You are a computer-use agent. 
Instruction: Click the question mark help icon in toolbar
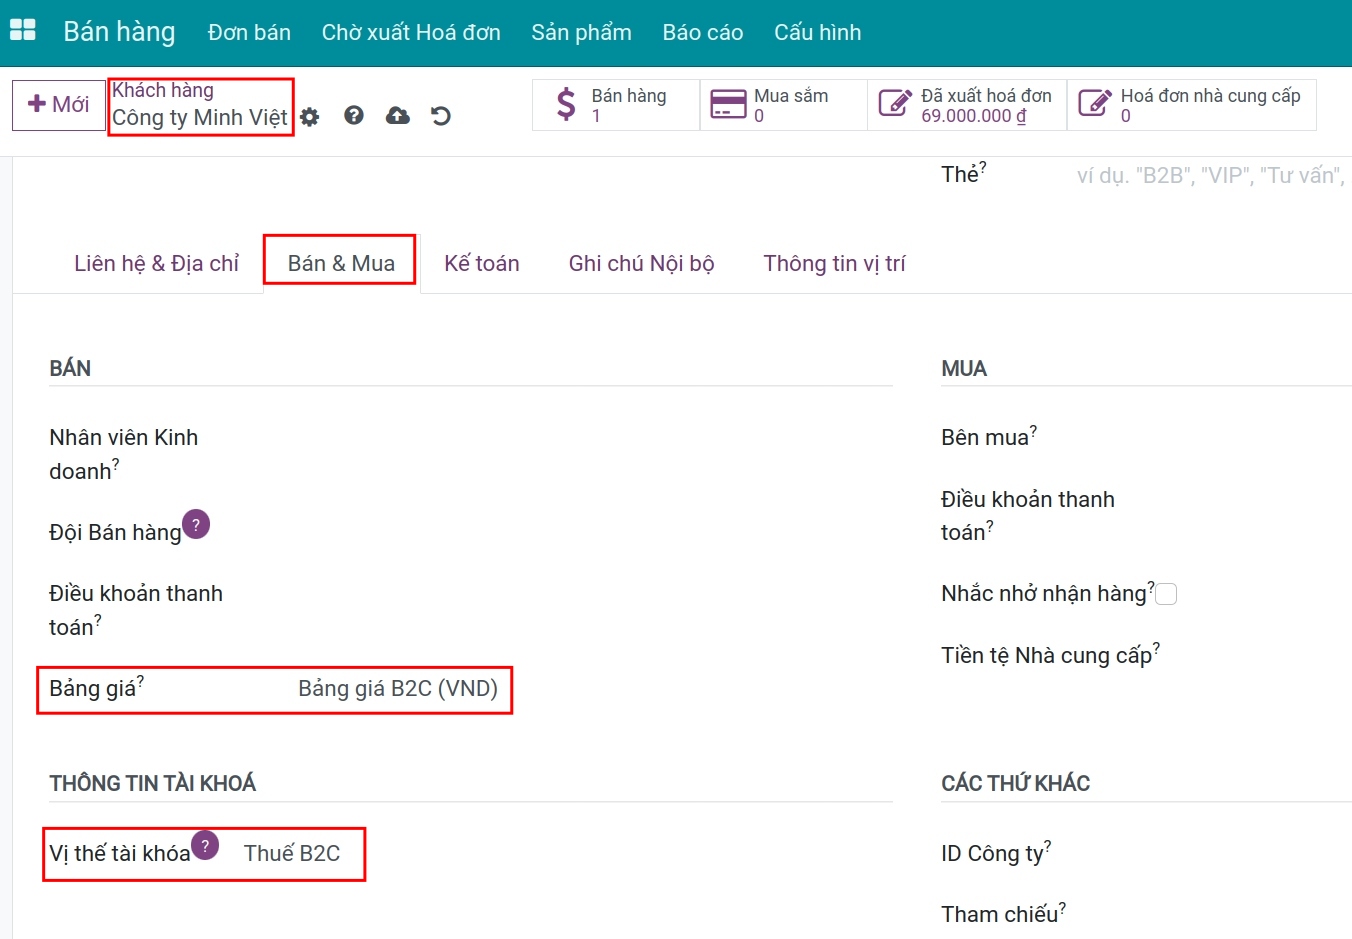coord(354,116)
